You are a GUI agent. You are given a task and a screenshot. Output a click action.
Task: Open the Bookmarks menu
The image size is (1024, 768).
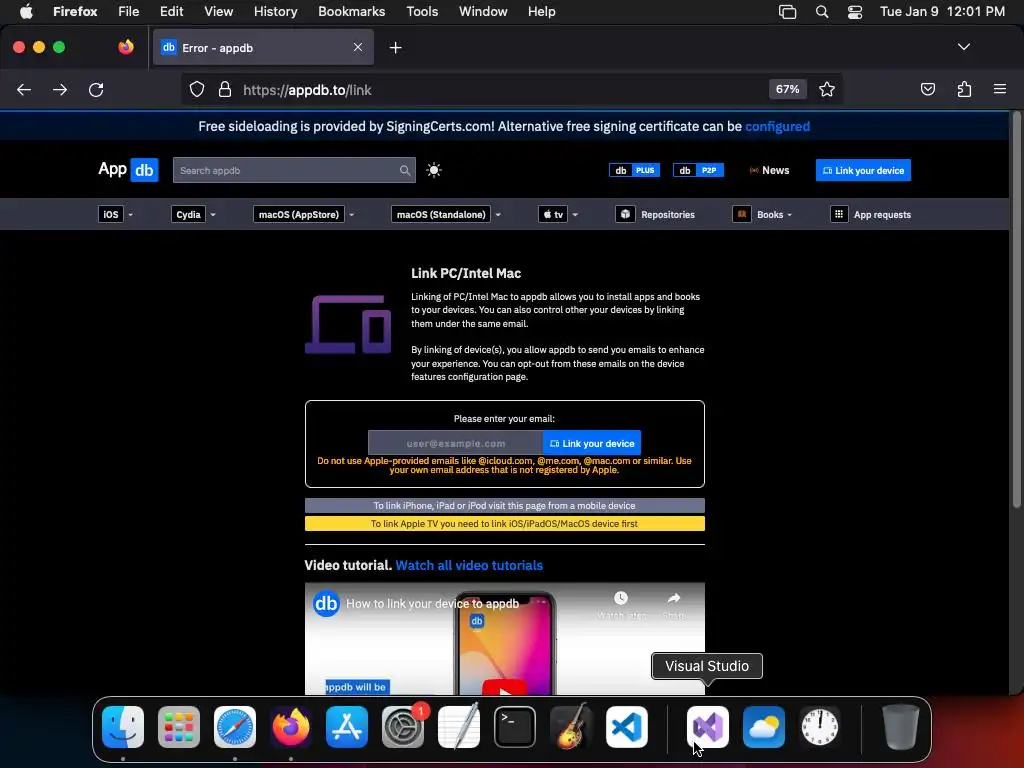351,11
